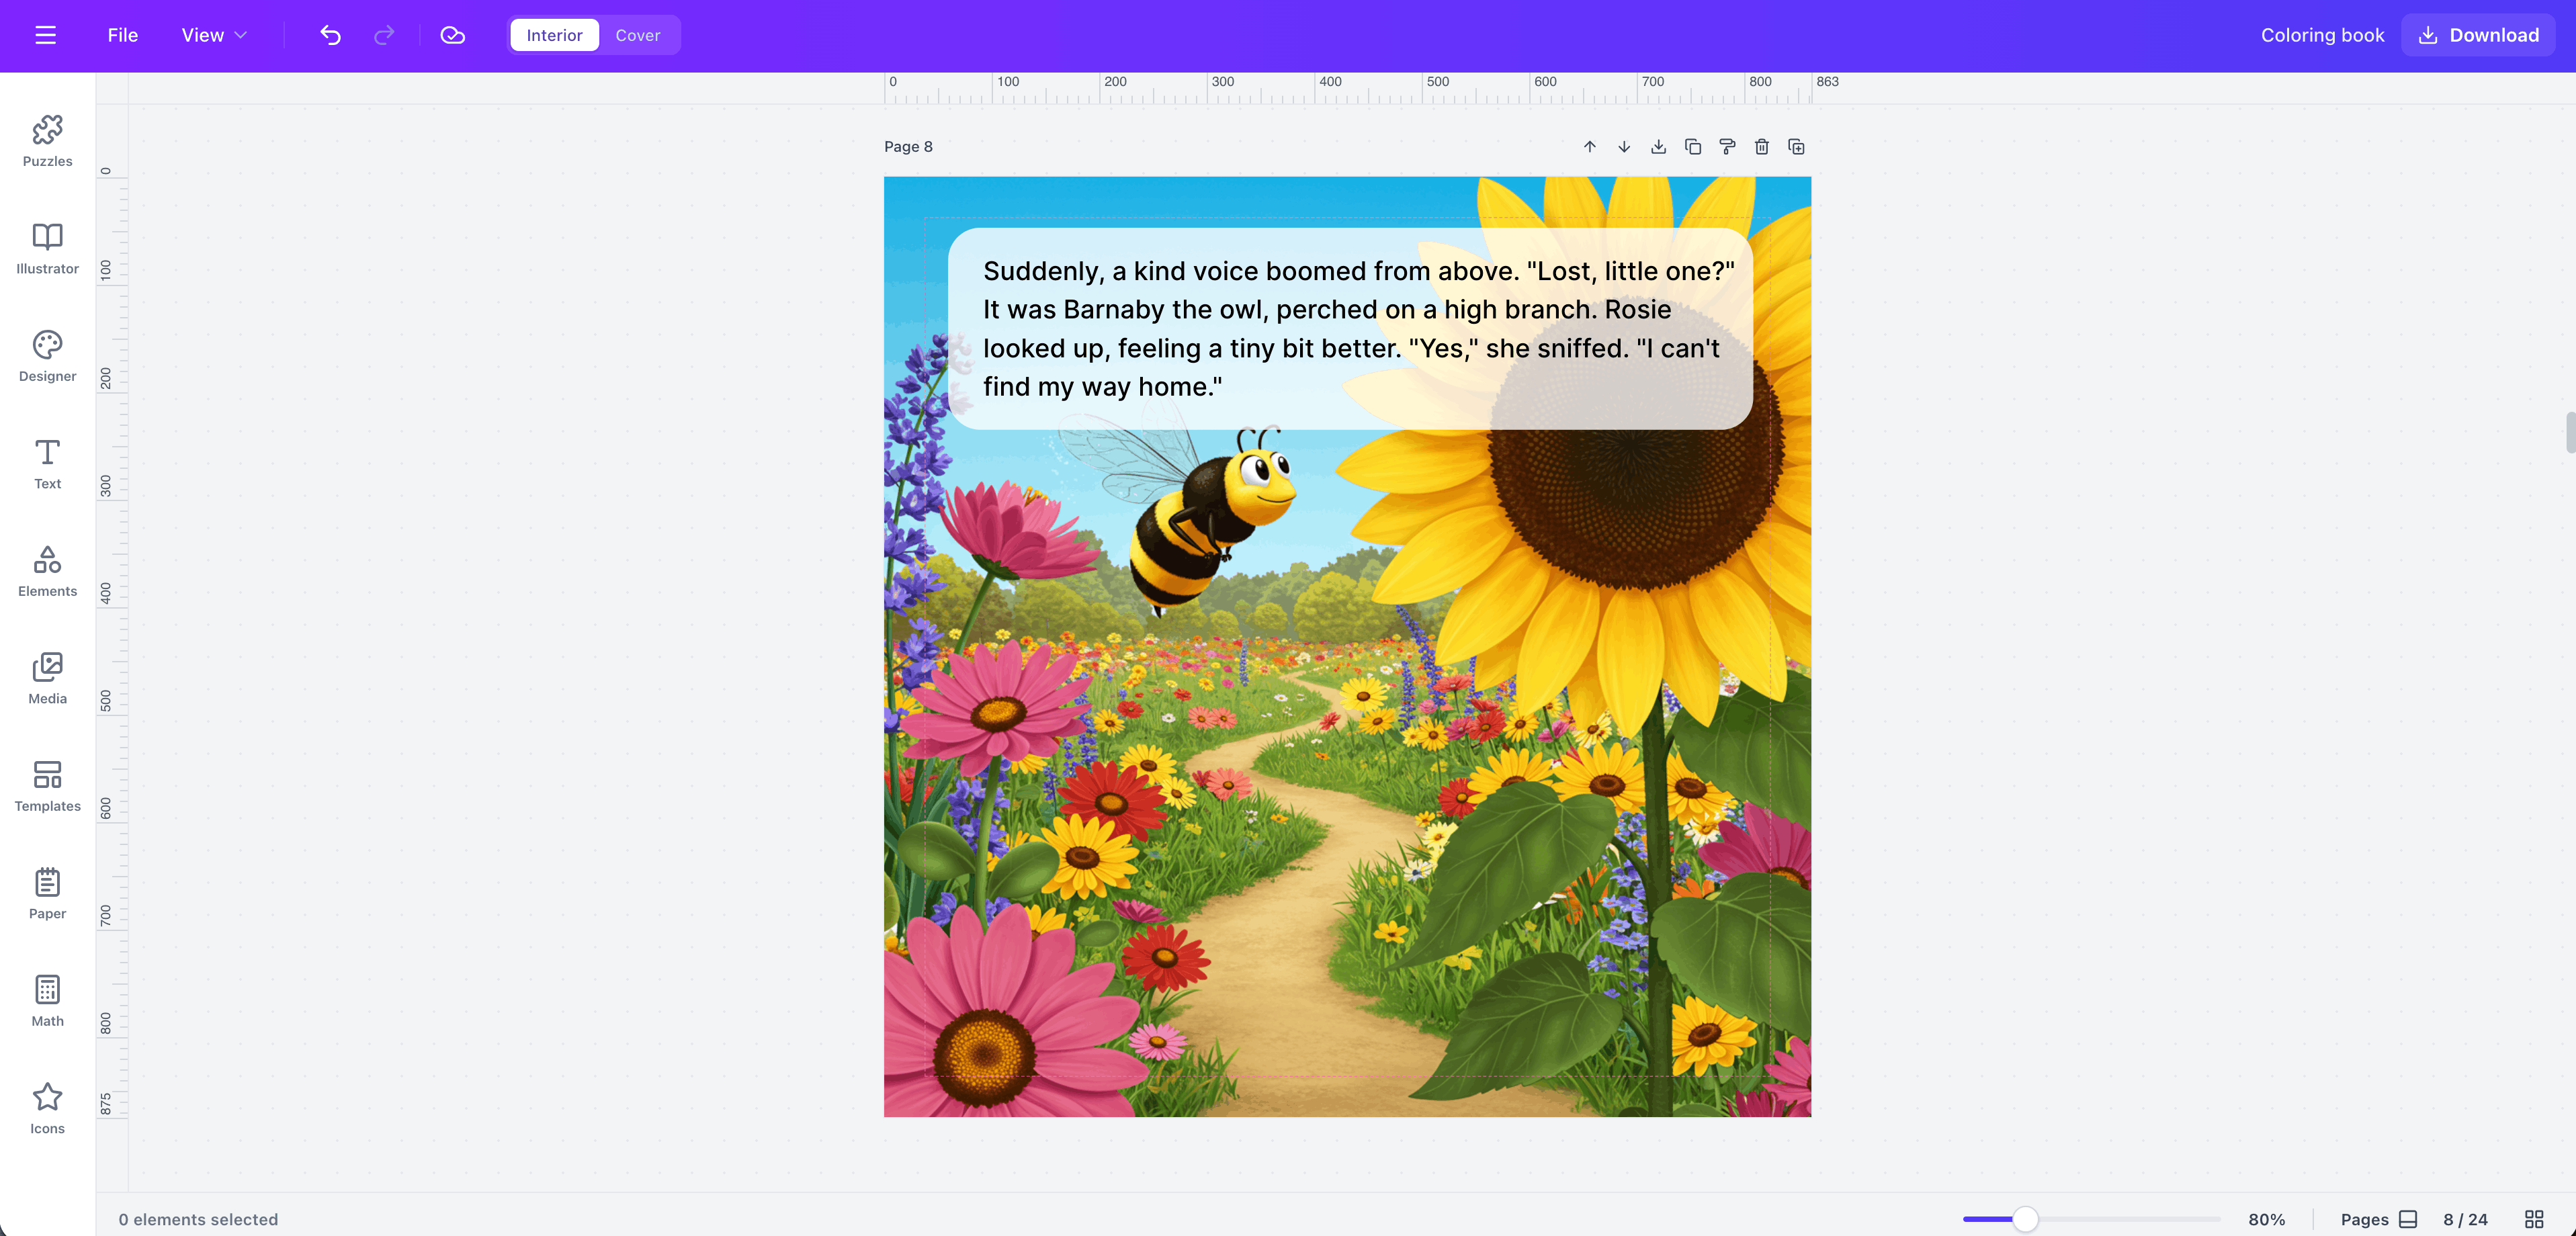
Task: Open the Illustrator panel
Action: tap(47, 249)
